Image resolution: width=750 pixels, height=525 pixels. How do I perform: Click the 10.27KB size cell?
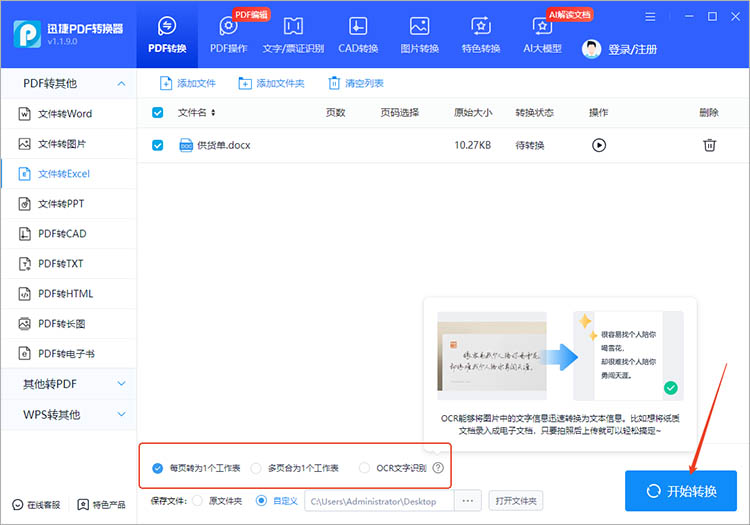pos(473,145)
